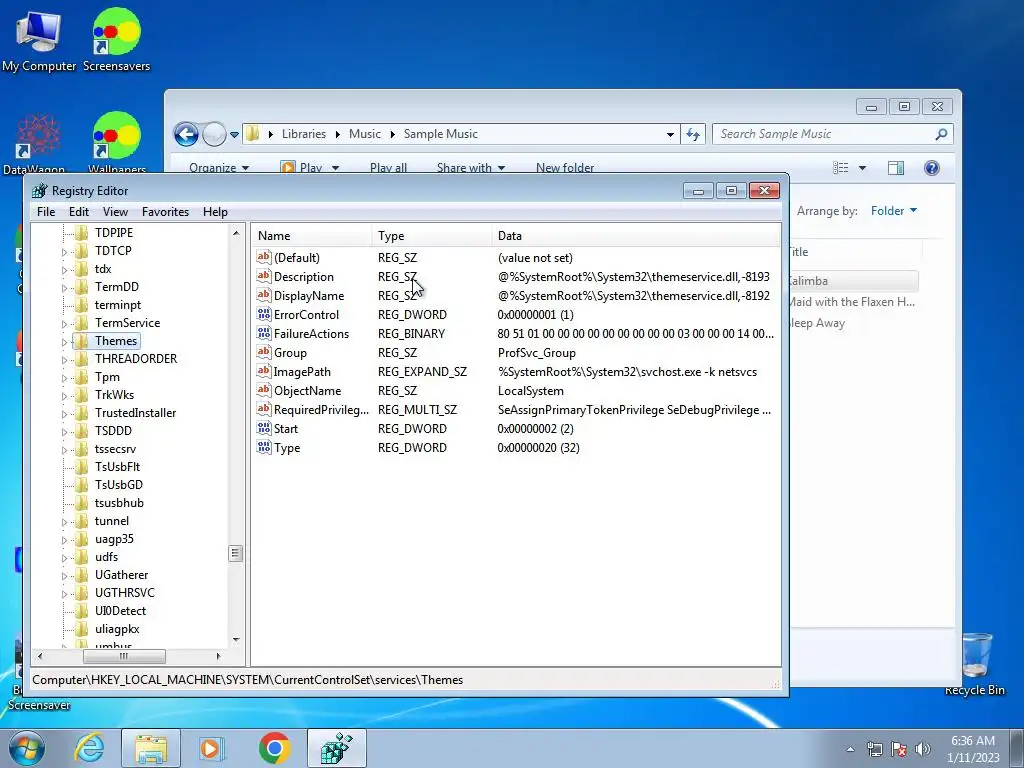Expand the TrustedInstaller registry key
The width and height of the screenshot is (1024, 768).
[x=64, y=414]
